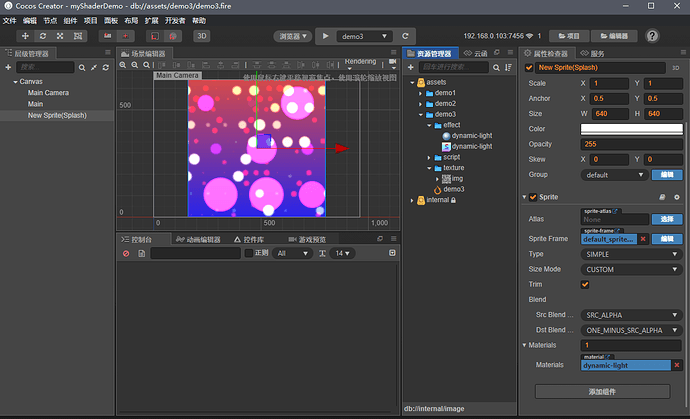This screenshot has height=419, width=690.
Task: Open the Sprite component gear settings
Action: coord(677,197)
